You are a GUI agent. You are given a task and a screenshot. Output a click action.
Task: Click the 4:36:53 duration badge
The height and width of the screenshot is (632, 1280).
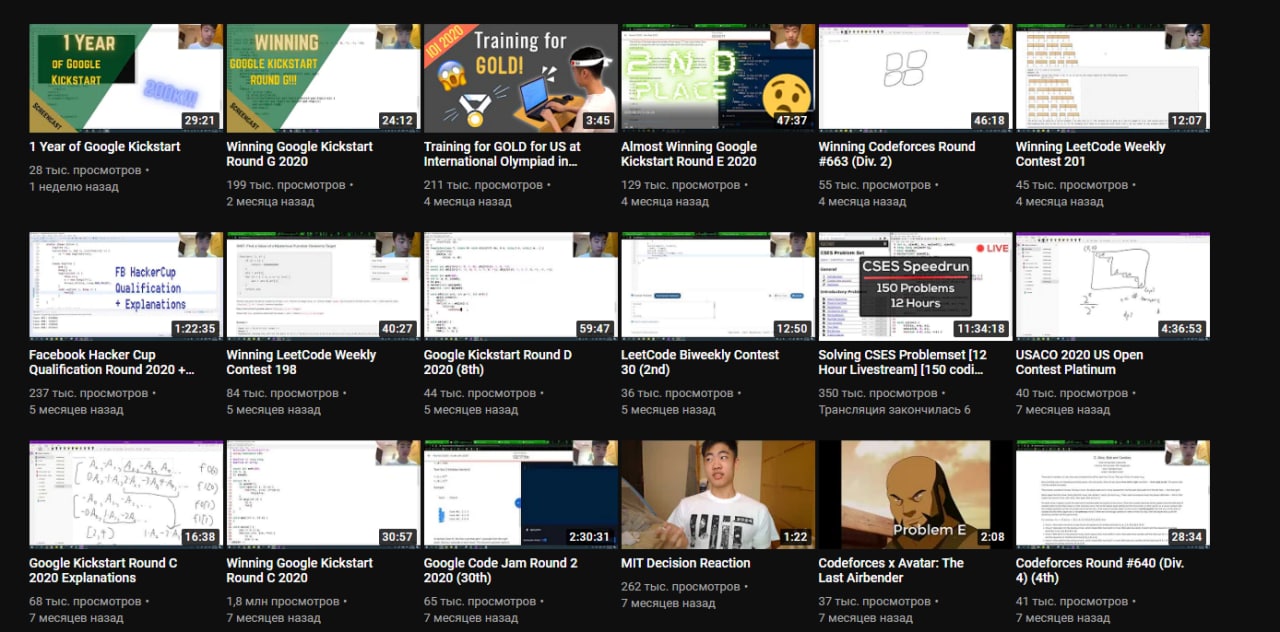(x=1182, y=328)
